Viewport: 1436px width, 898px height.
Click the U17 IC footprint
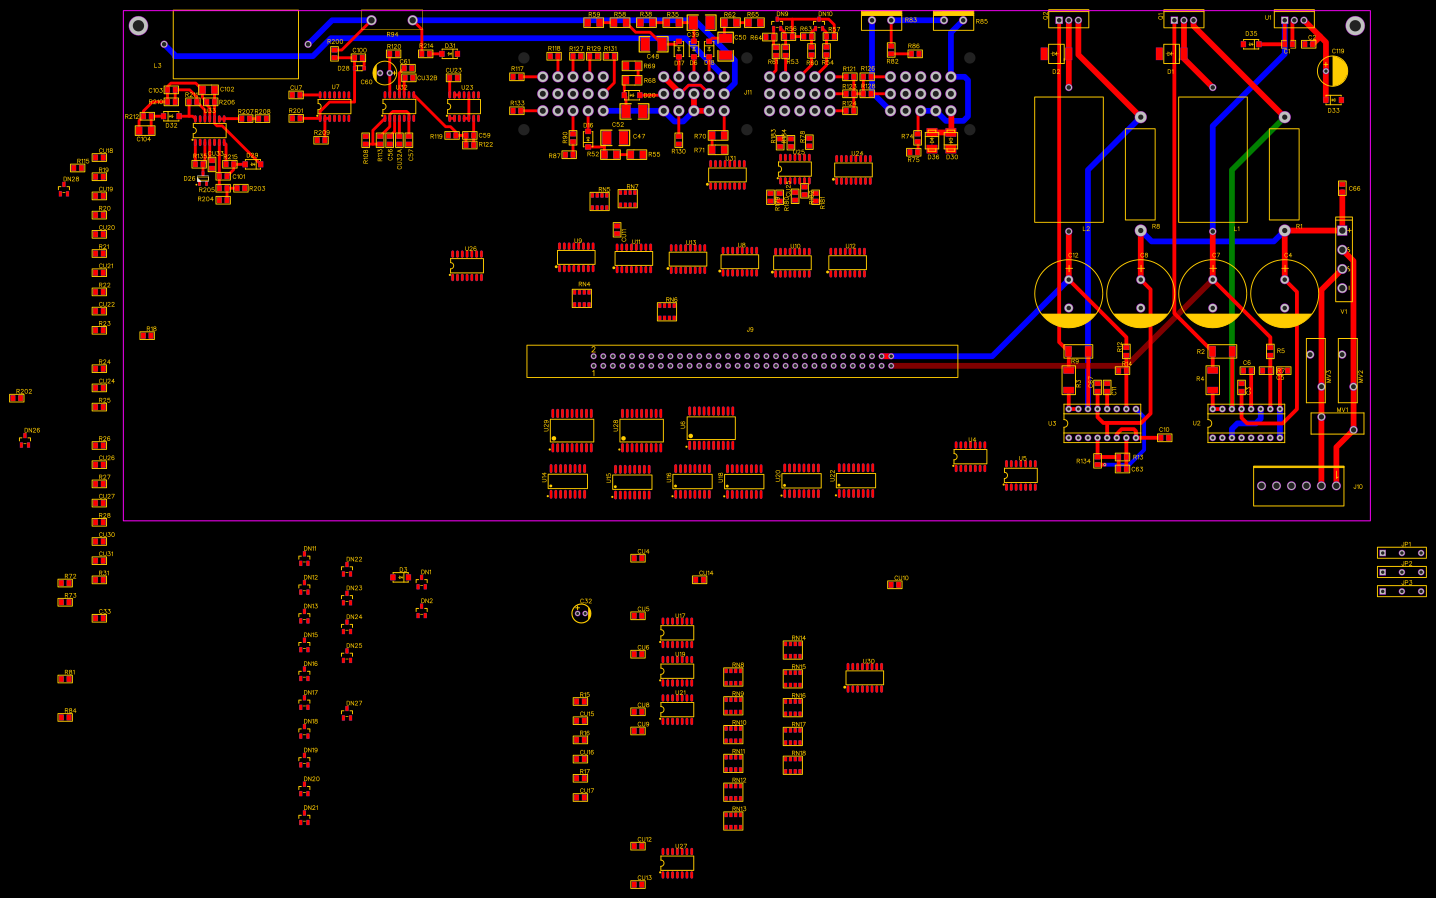[677, 632]
